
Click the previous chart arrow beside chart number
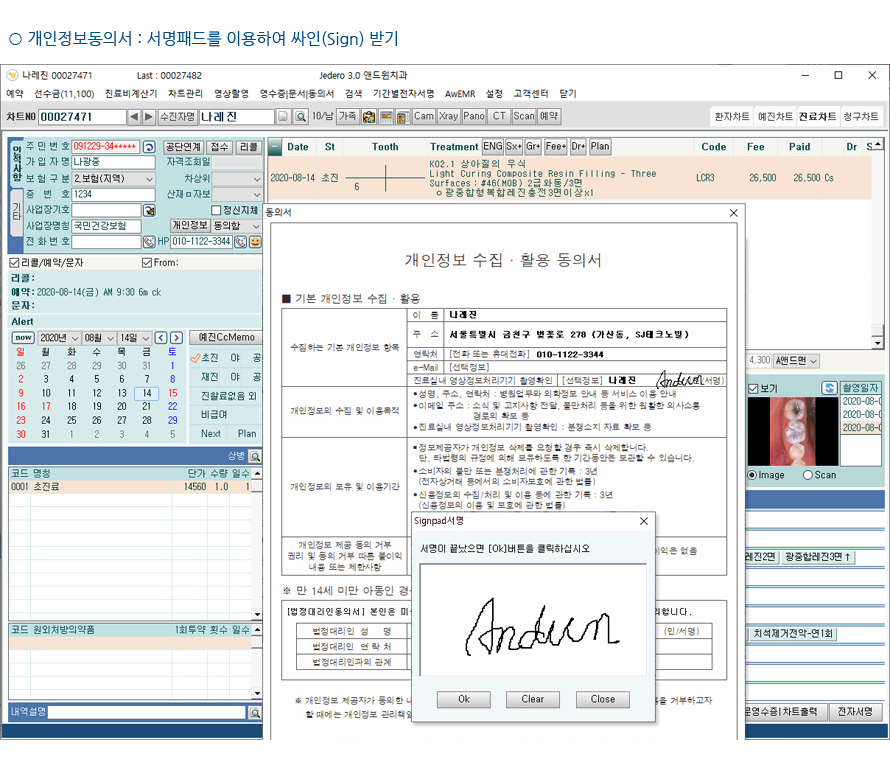(x=135, y=117)
